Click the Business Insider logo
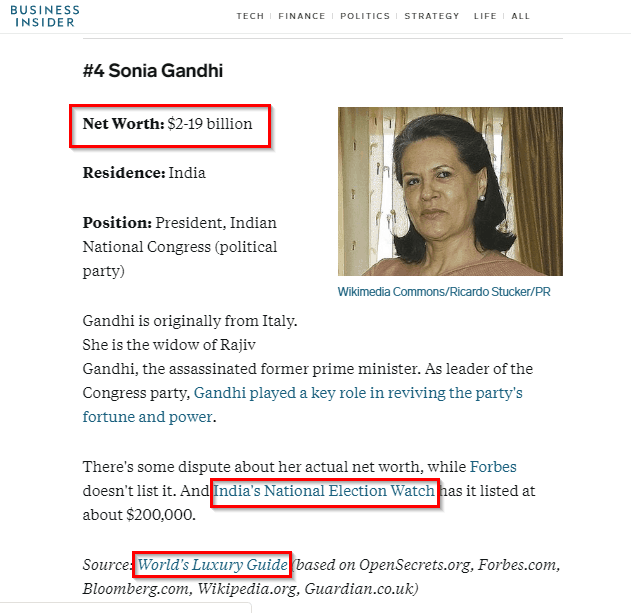The width and height of the screenshot is (631, 613). (x=44, y=16)
